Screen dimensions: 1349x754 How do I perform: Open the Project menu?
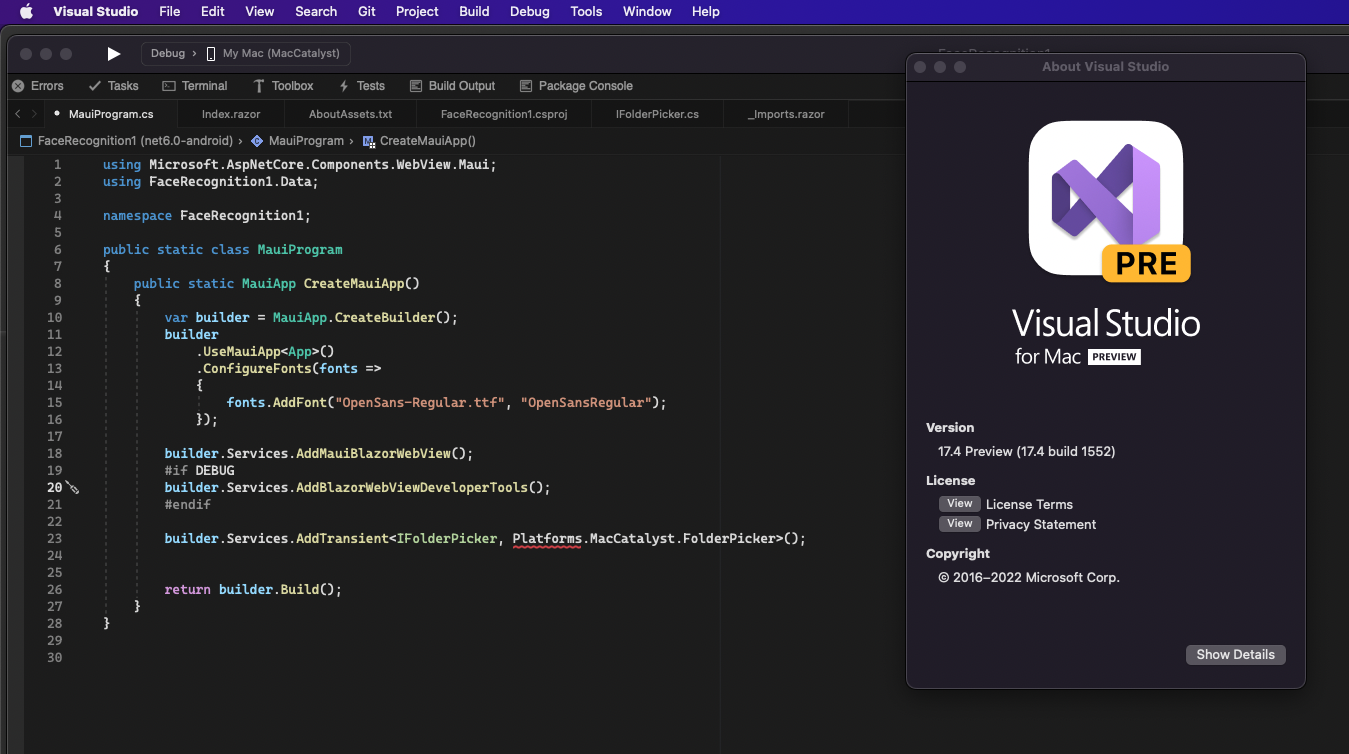coord(417,12)
